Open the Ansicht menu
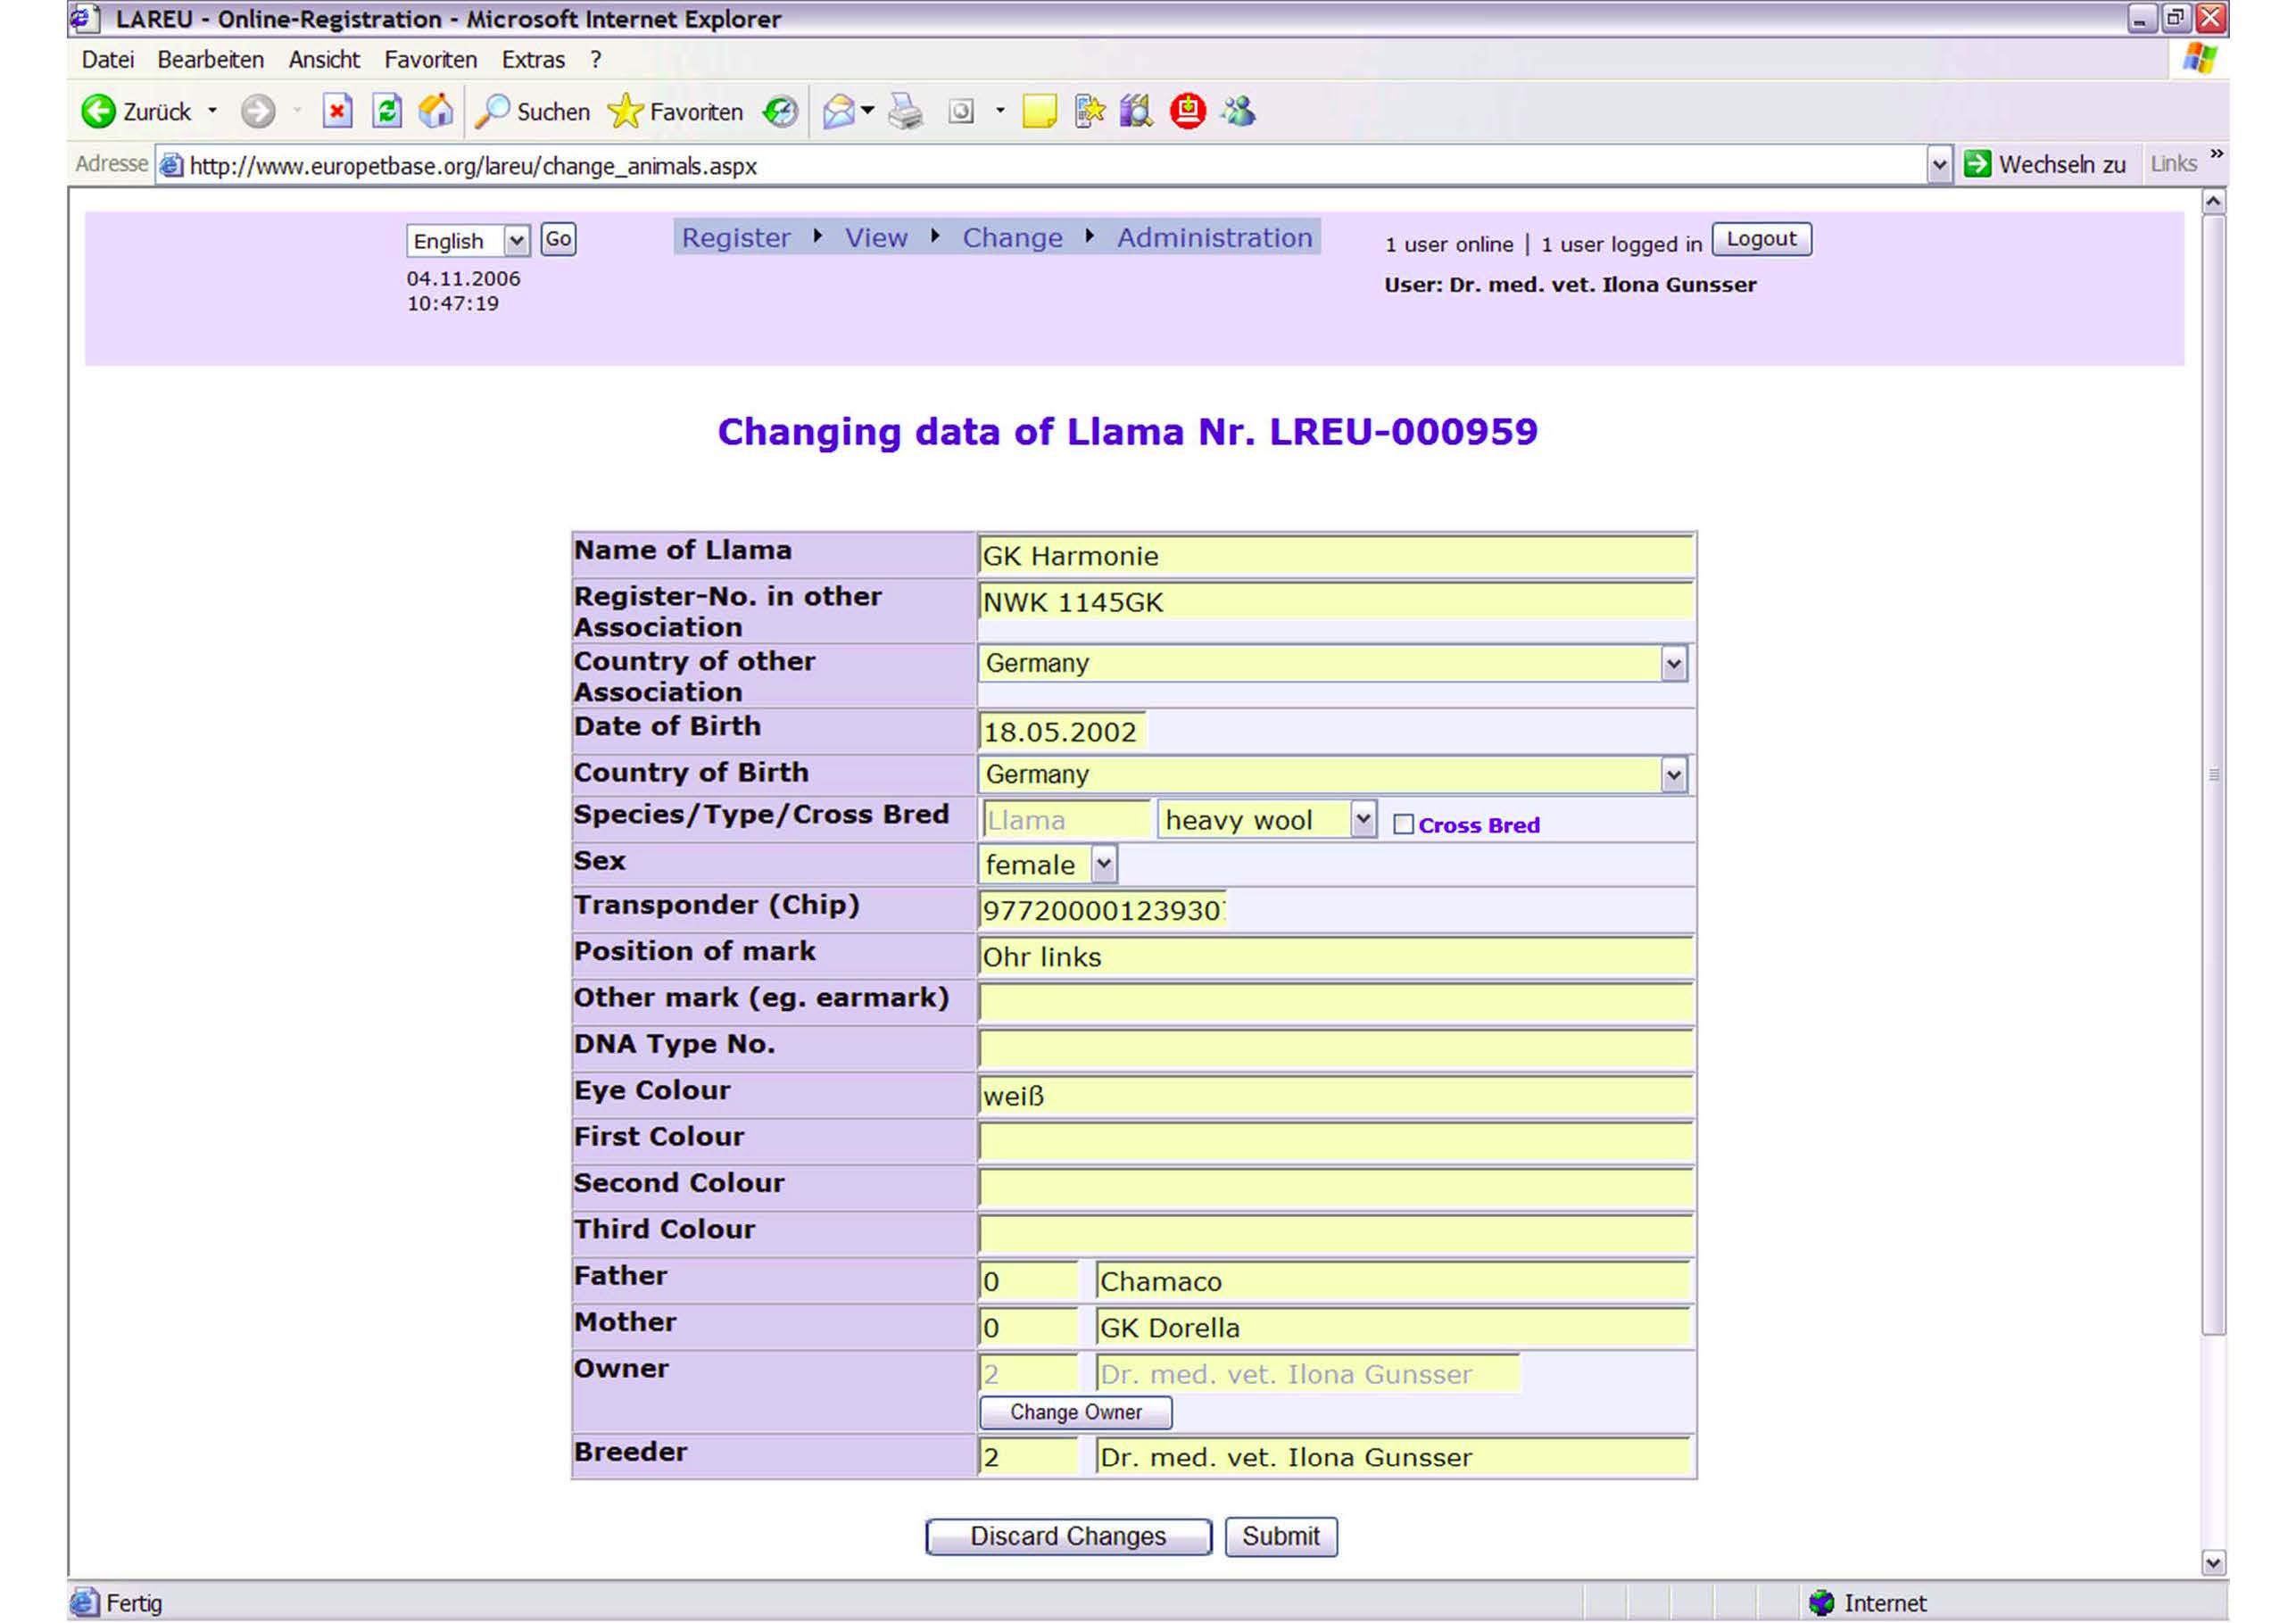Viewport: 2296px width, 1623px height. (x=324, y=60)
